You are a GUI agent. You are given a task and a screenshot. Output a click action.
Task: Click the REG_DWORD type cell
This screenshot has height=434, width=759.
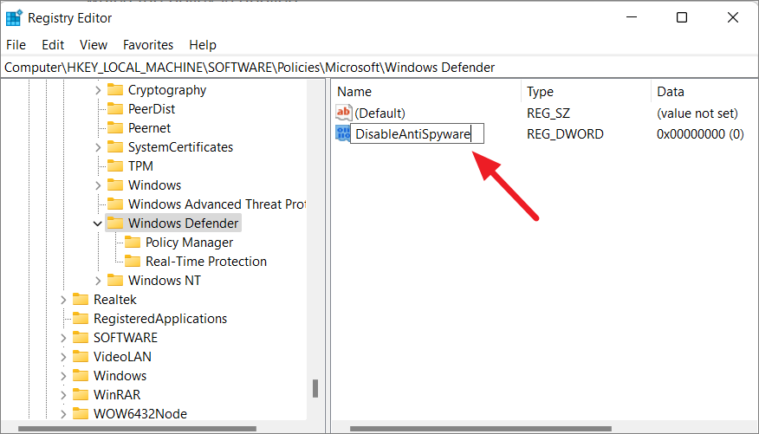565,134
